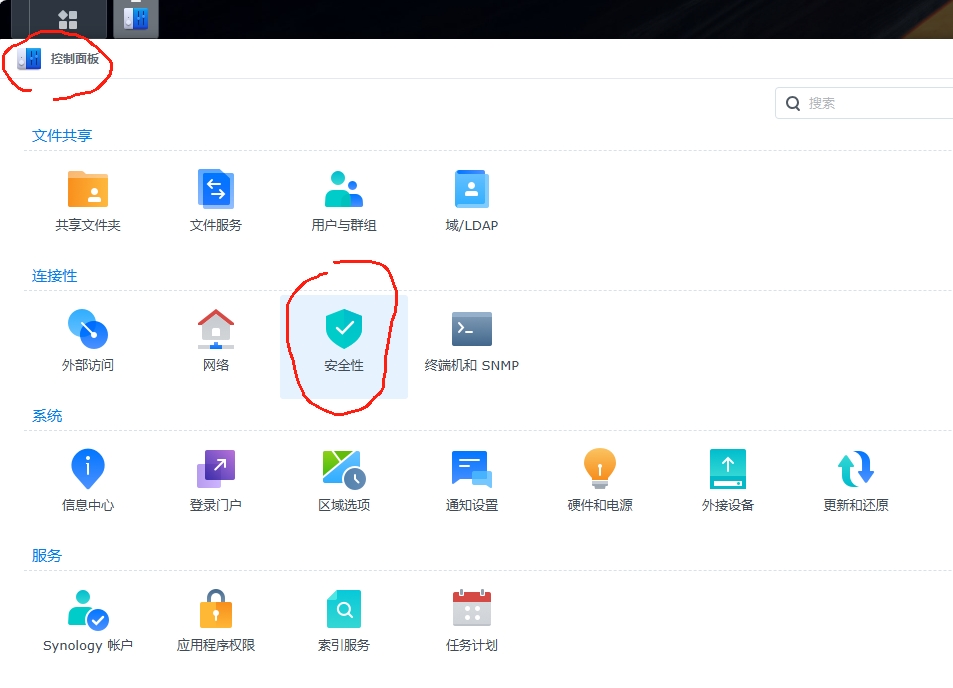Screen dimensions: 953x688
Task: Open 网络 network settings
Action: tap(215, 337)
